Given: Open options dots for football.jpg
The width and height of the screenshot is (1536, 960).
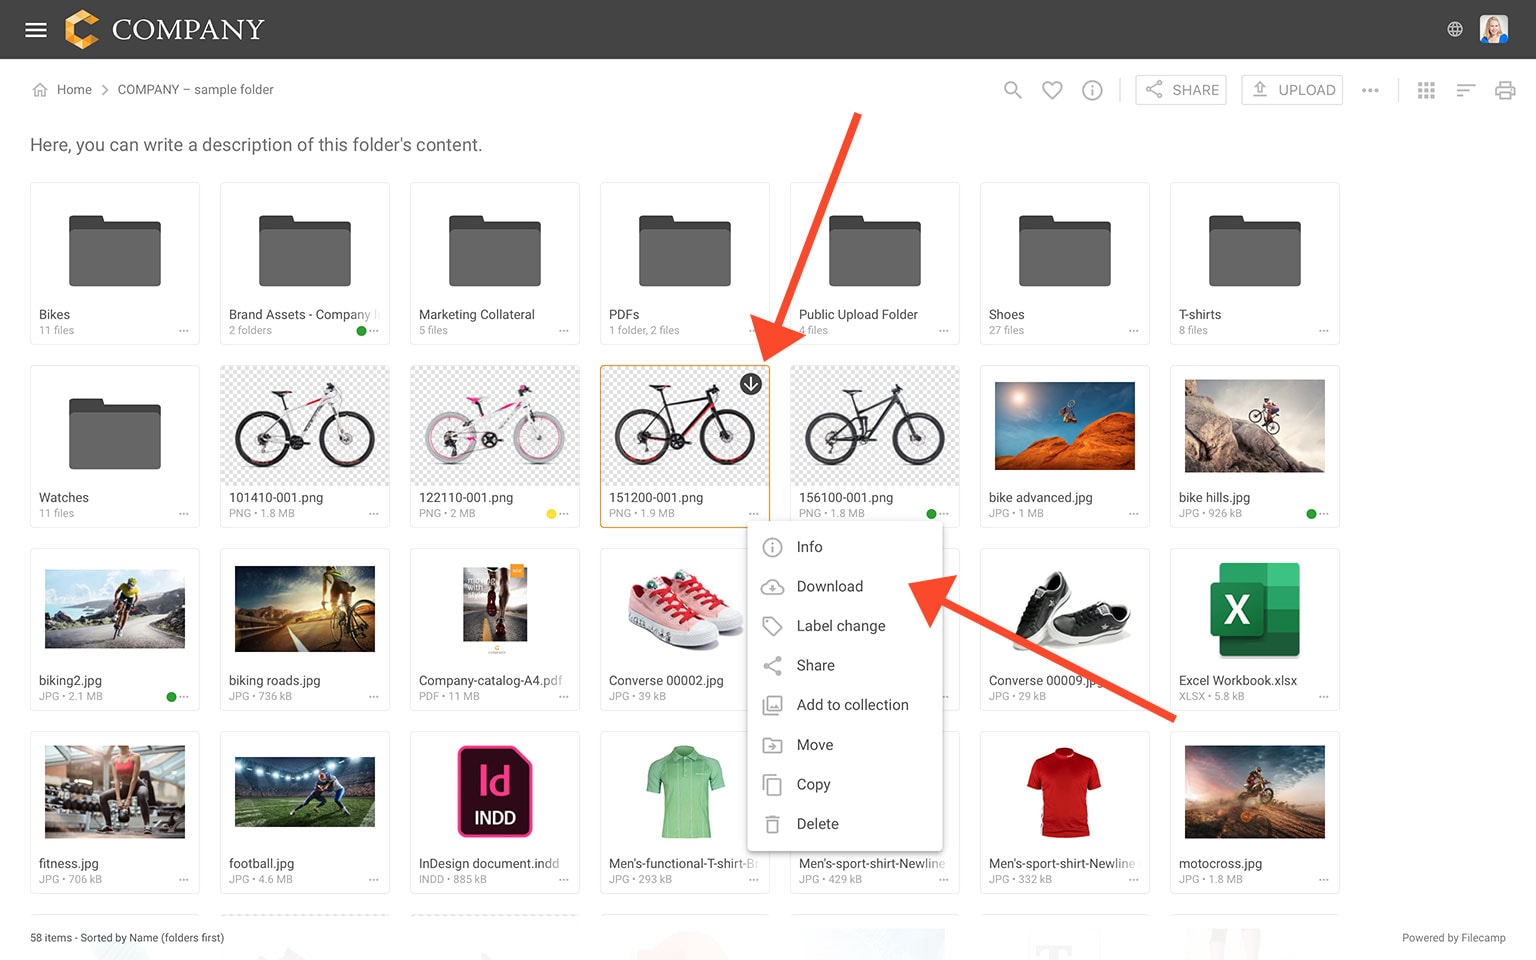Looking at the screenshot, I should (374, 880).
